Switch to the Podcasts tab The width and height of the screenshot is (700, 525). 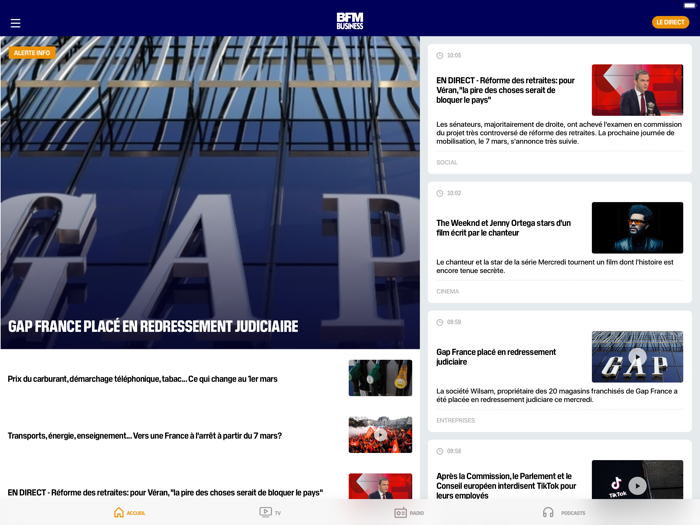564,512
